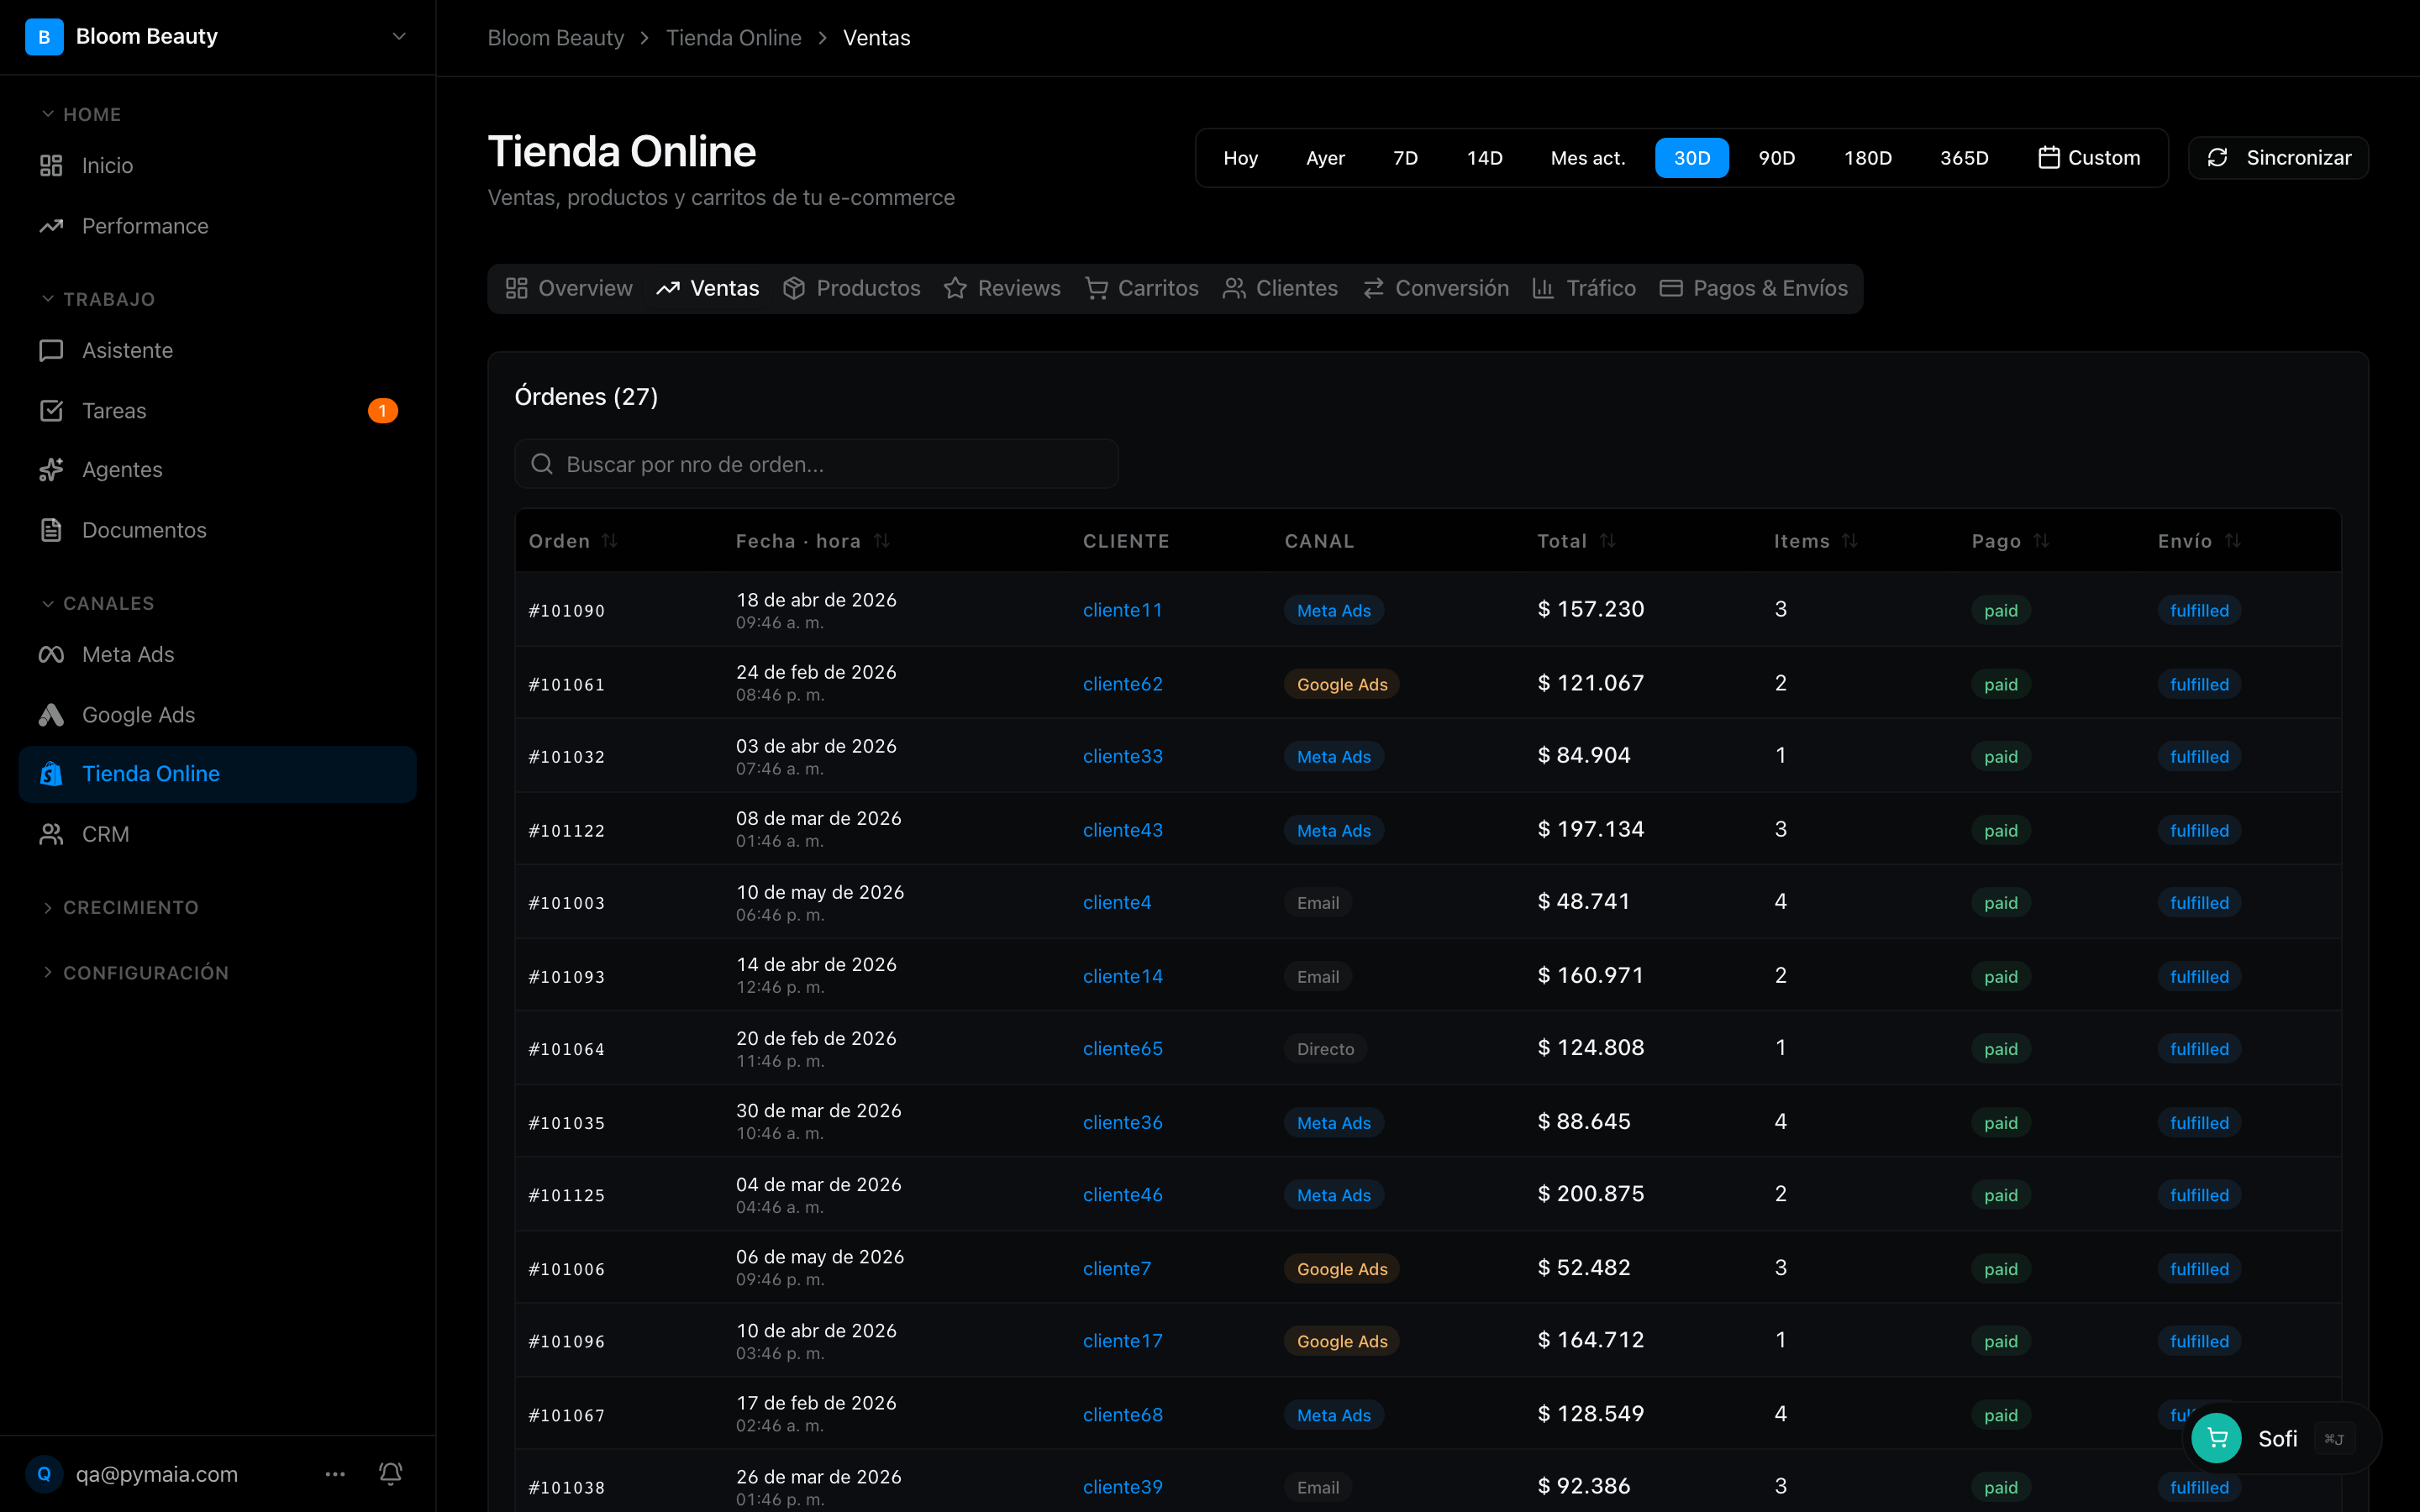Open the account more options ellipsis
Screen dimensions: 2420x1512
pyautogui.click(x=335, y=1474)
